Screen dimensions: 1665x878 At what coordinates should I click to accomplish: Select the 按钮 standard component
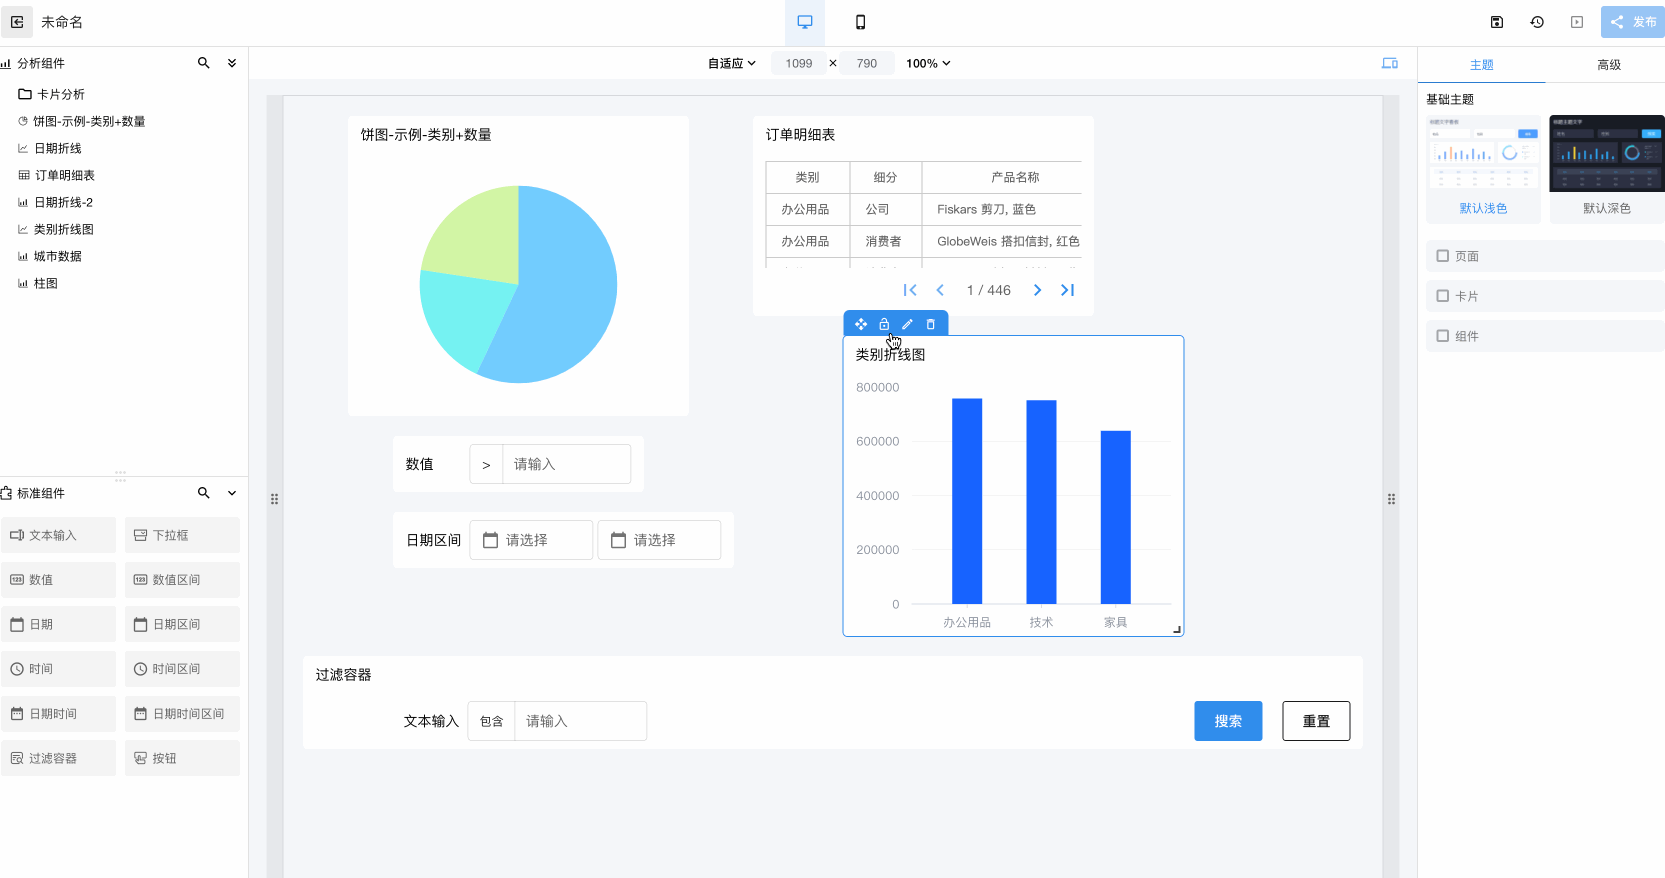click(x=182, y=758)
